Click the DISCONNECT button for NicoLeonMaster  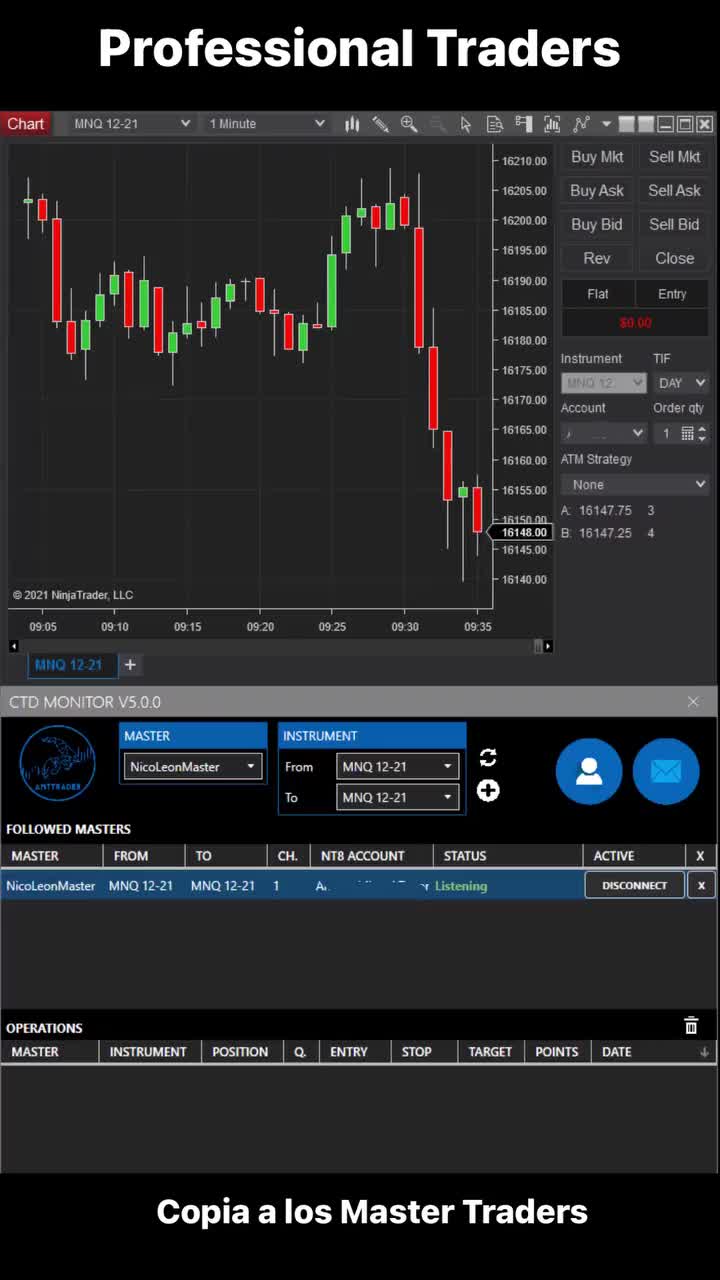click(634, 886)
